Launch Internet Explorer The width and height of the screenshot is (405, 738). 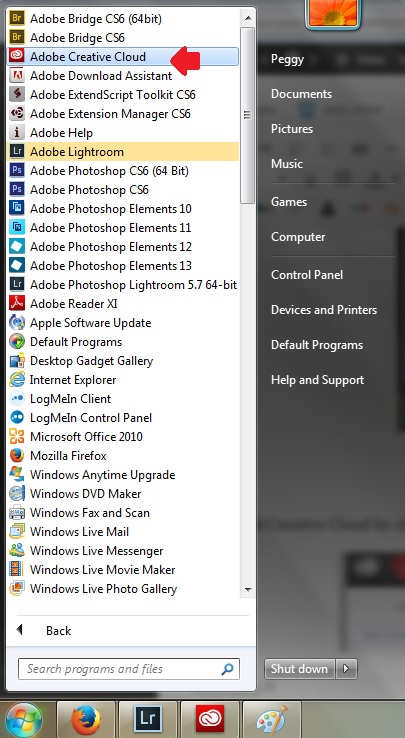pos(123,380)
